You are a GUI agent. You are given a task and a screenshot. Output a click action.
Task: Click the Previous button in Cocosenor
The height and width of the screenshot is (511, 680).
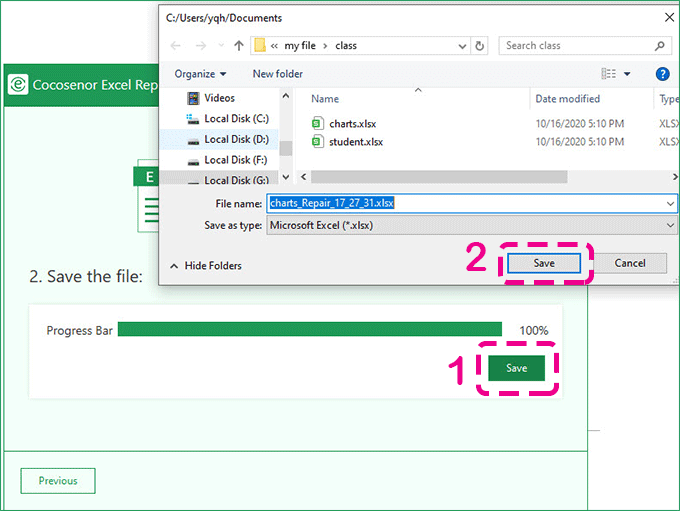pos(58,481)
